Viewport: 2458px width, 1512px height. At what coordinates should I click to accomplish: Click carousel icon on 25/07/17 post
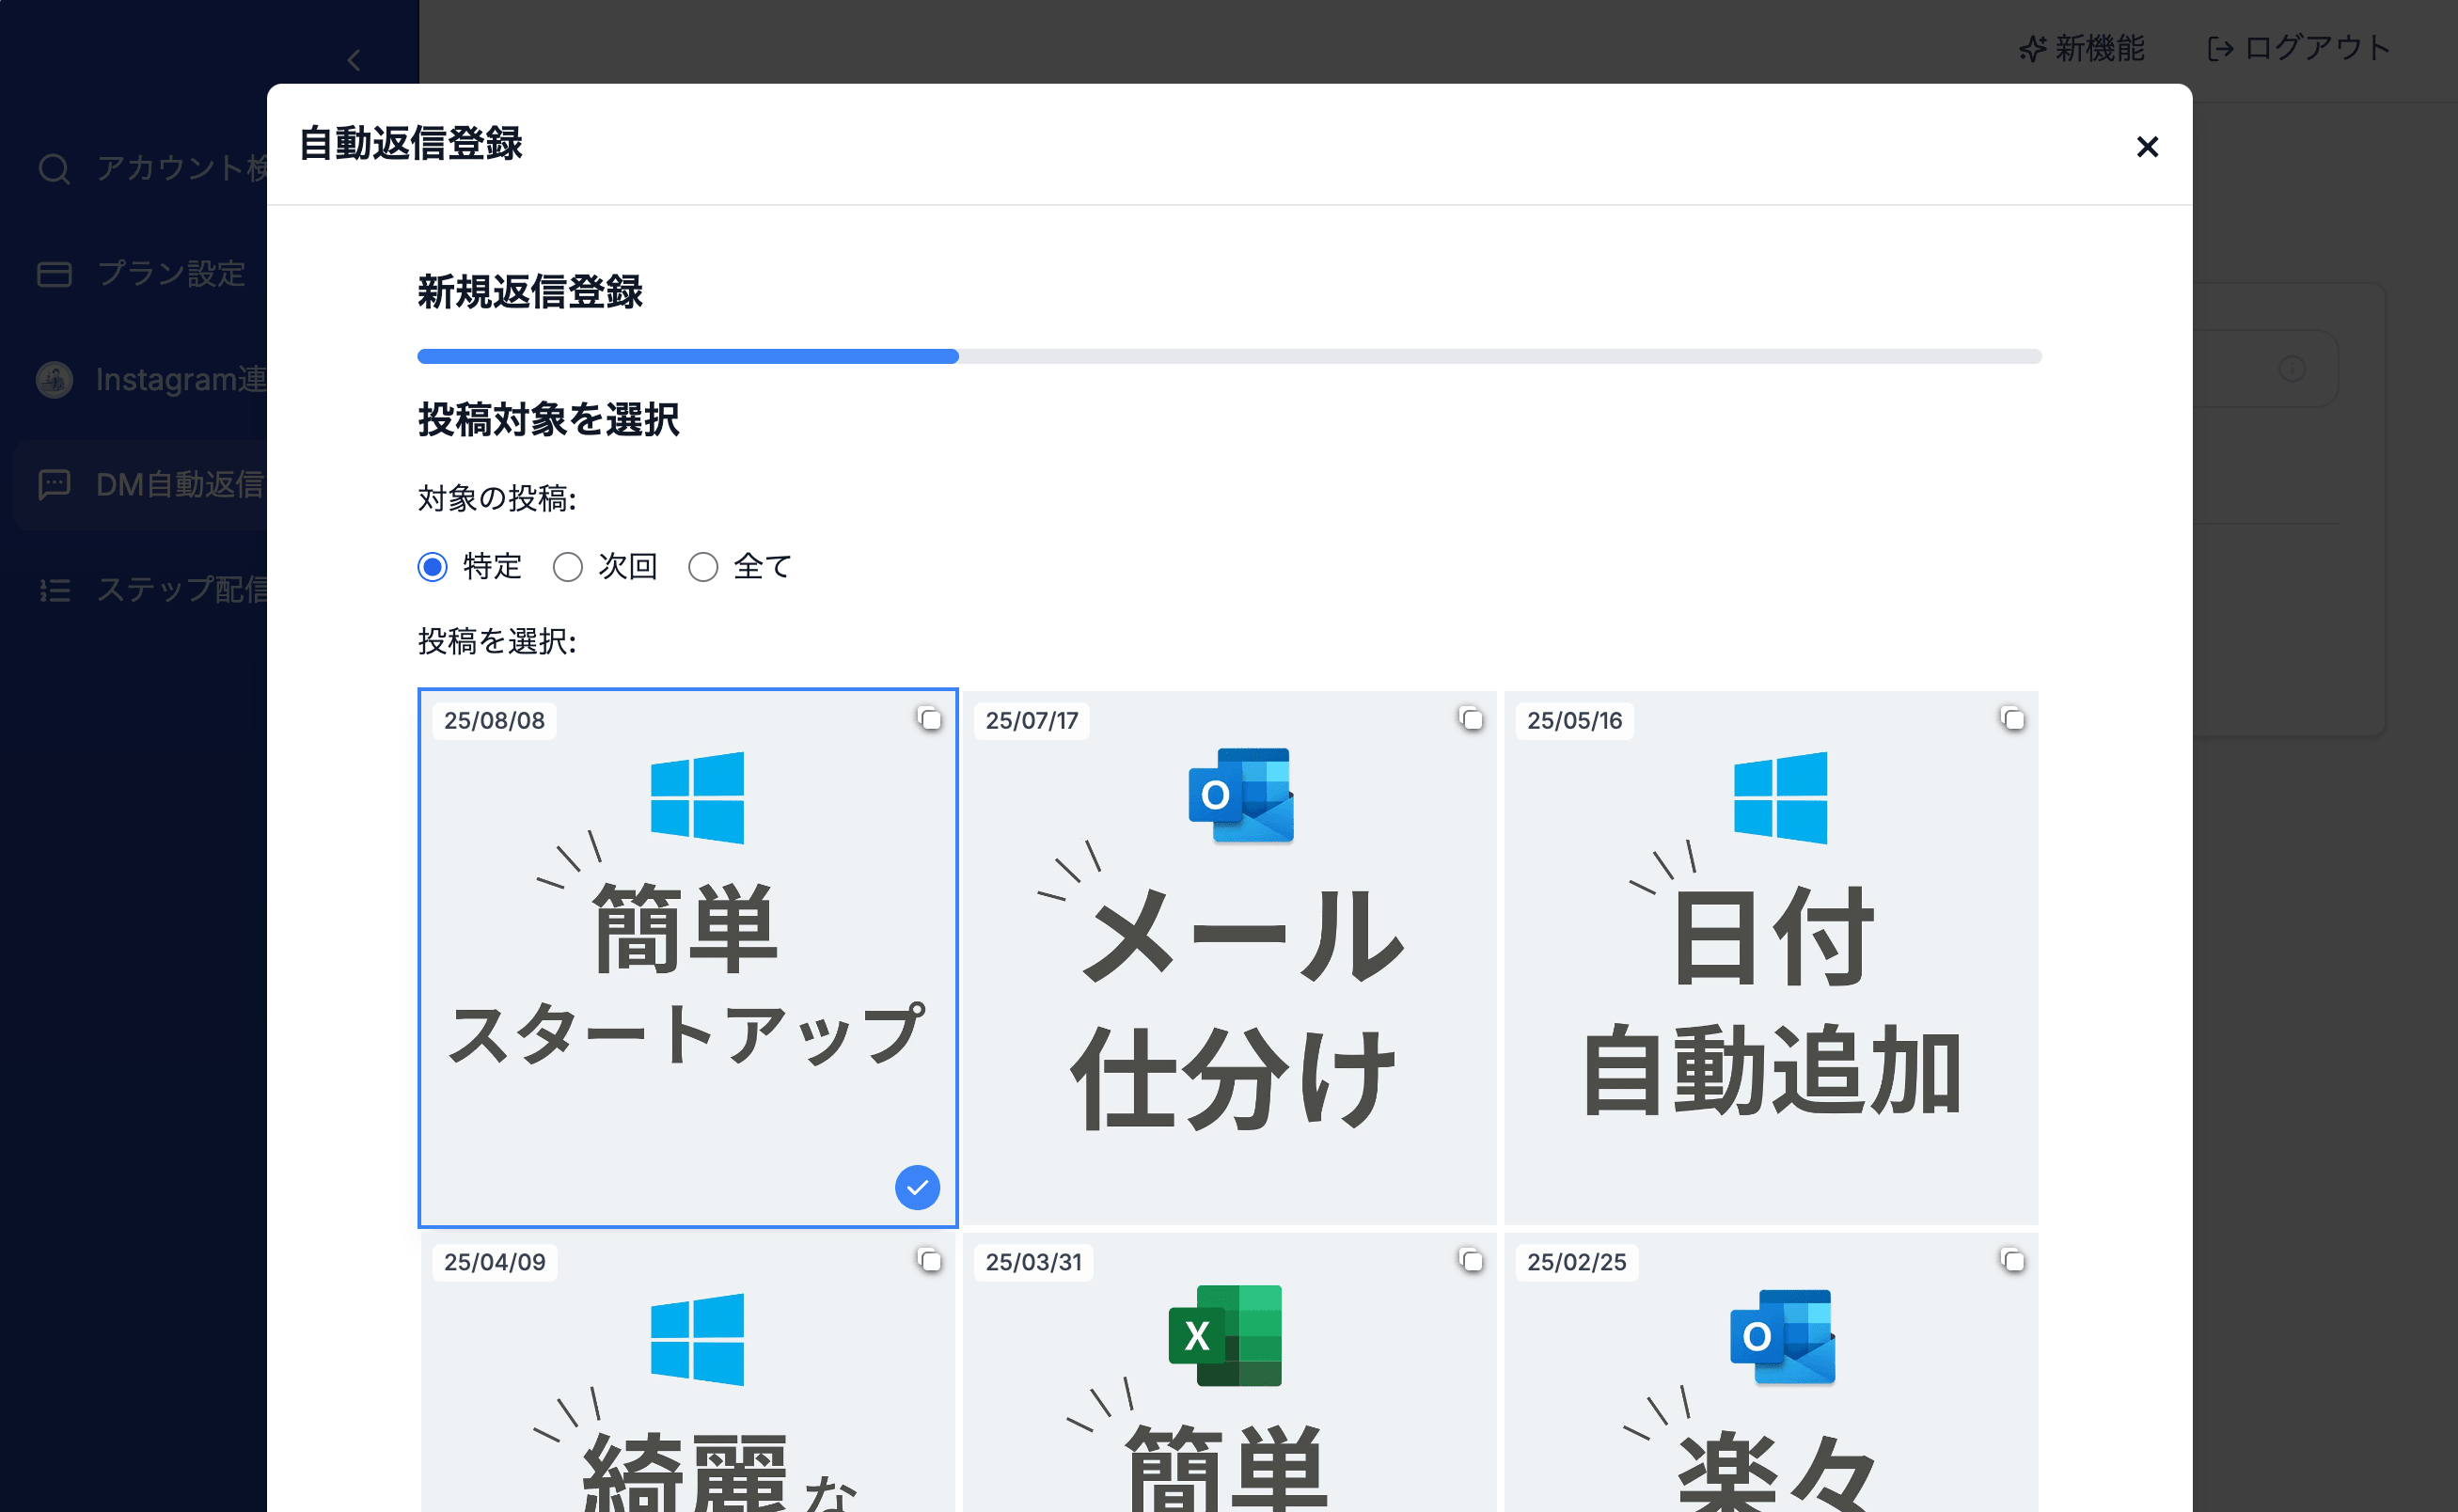(1470, 718)
